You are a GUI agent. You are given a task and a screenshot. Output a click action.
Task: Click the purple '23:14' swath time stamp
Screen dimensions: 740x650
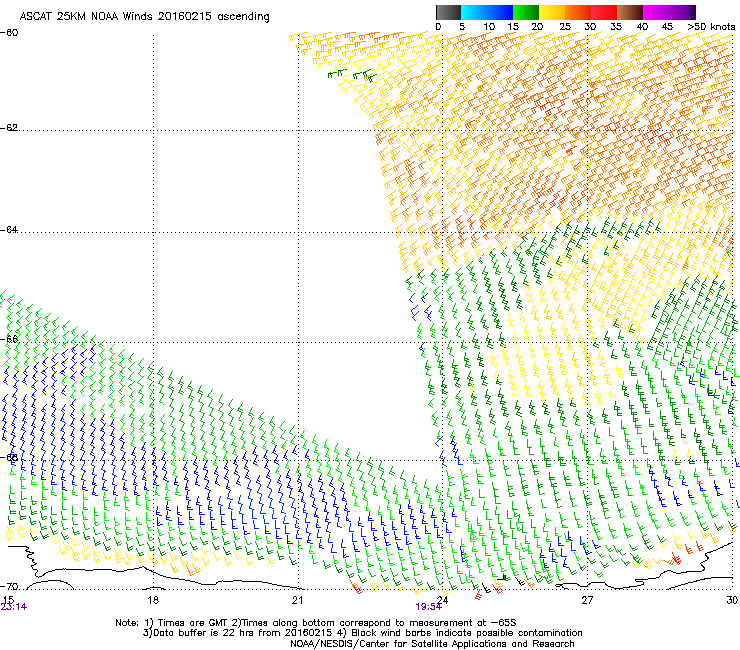(14, 607)
